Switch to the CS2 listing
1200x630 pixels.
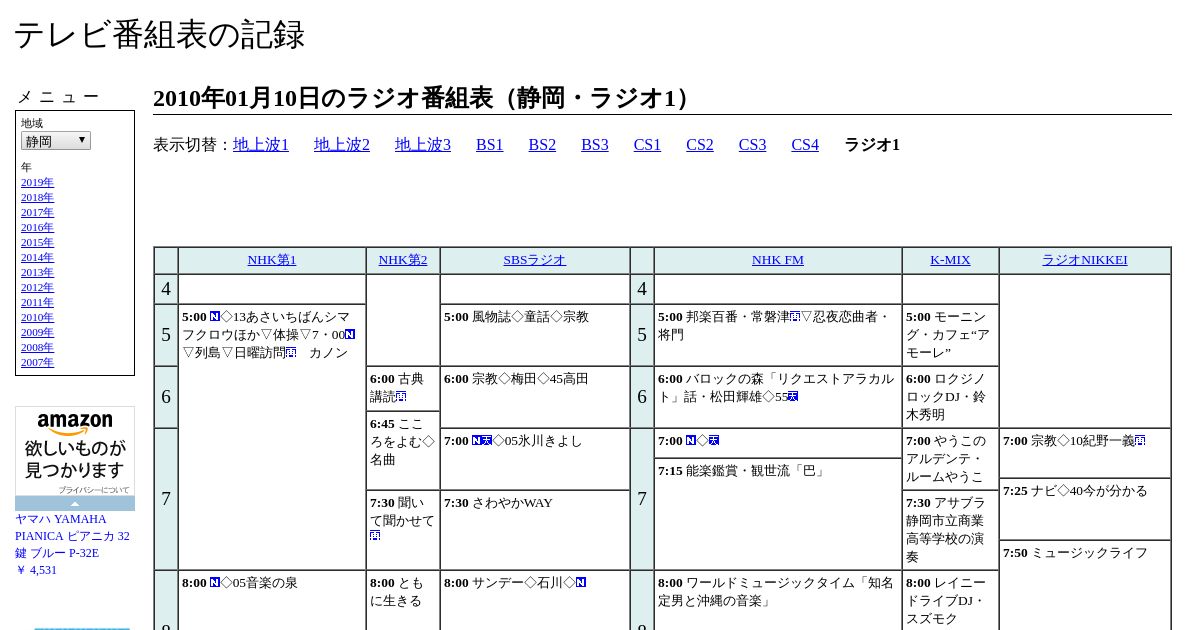click(700, 145)
